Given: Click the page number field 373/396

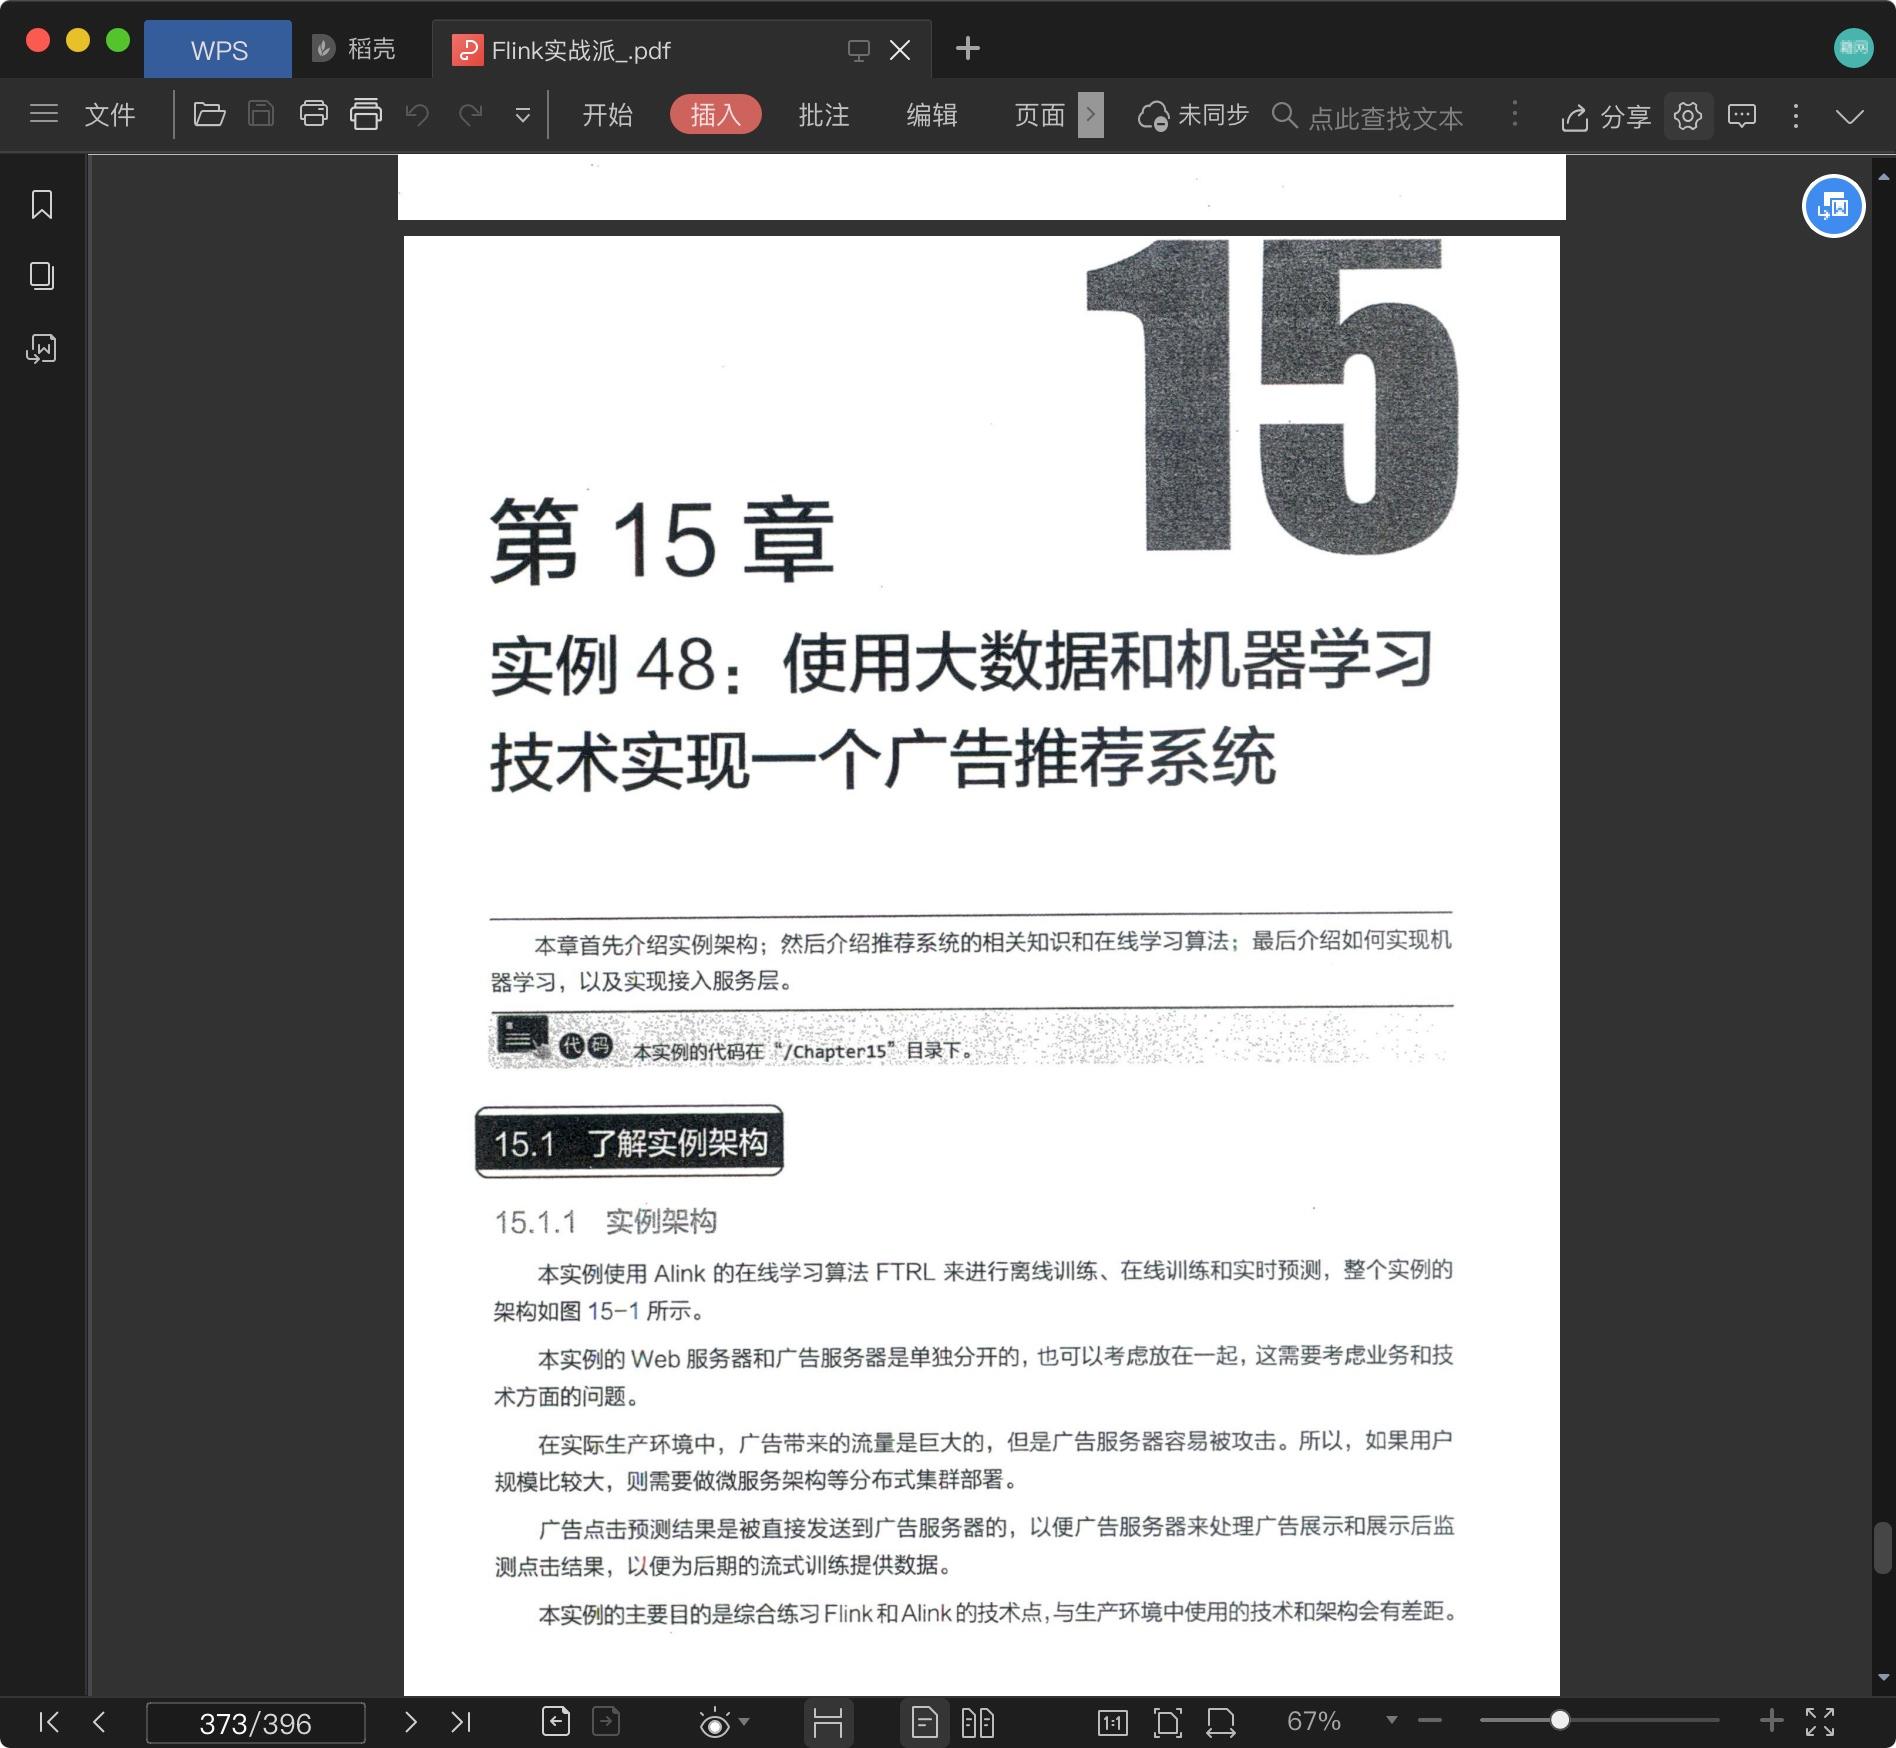Looking at the screenshot, I should (x=256, y=1723).
